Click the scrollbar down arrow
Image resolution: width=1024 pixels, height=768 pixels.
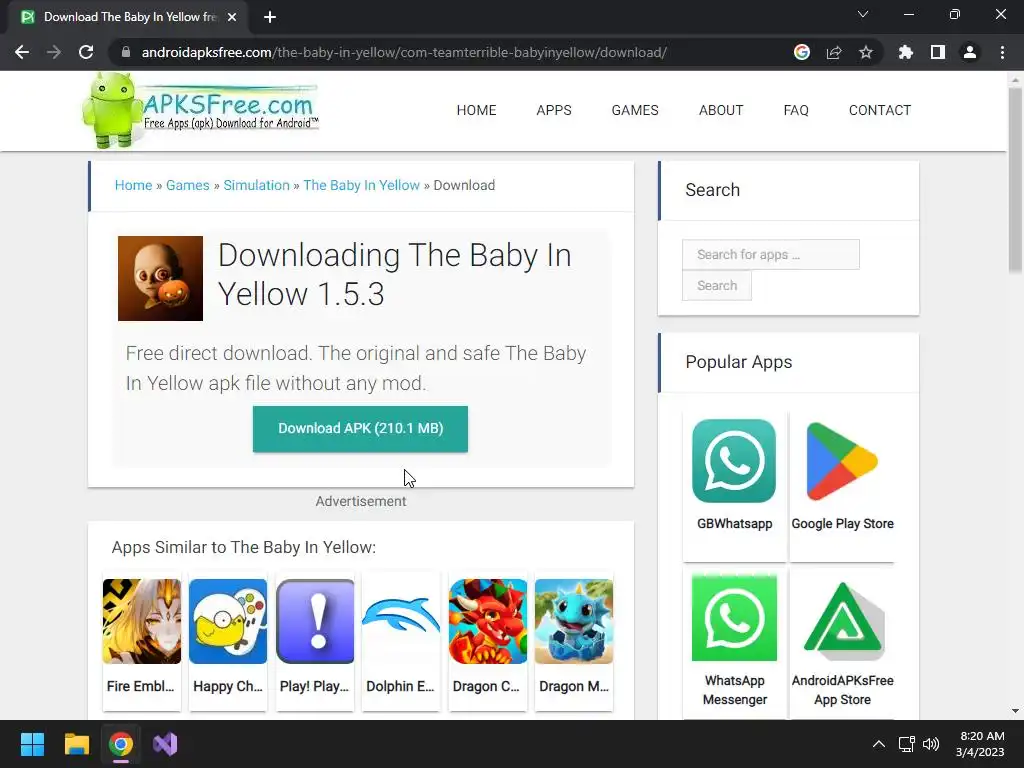pyautogui.click(x=1015, y=711)
